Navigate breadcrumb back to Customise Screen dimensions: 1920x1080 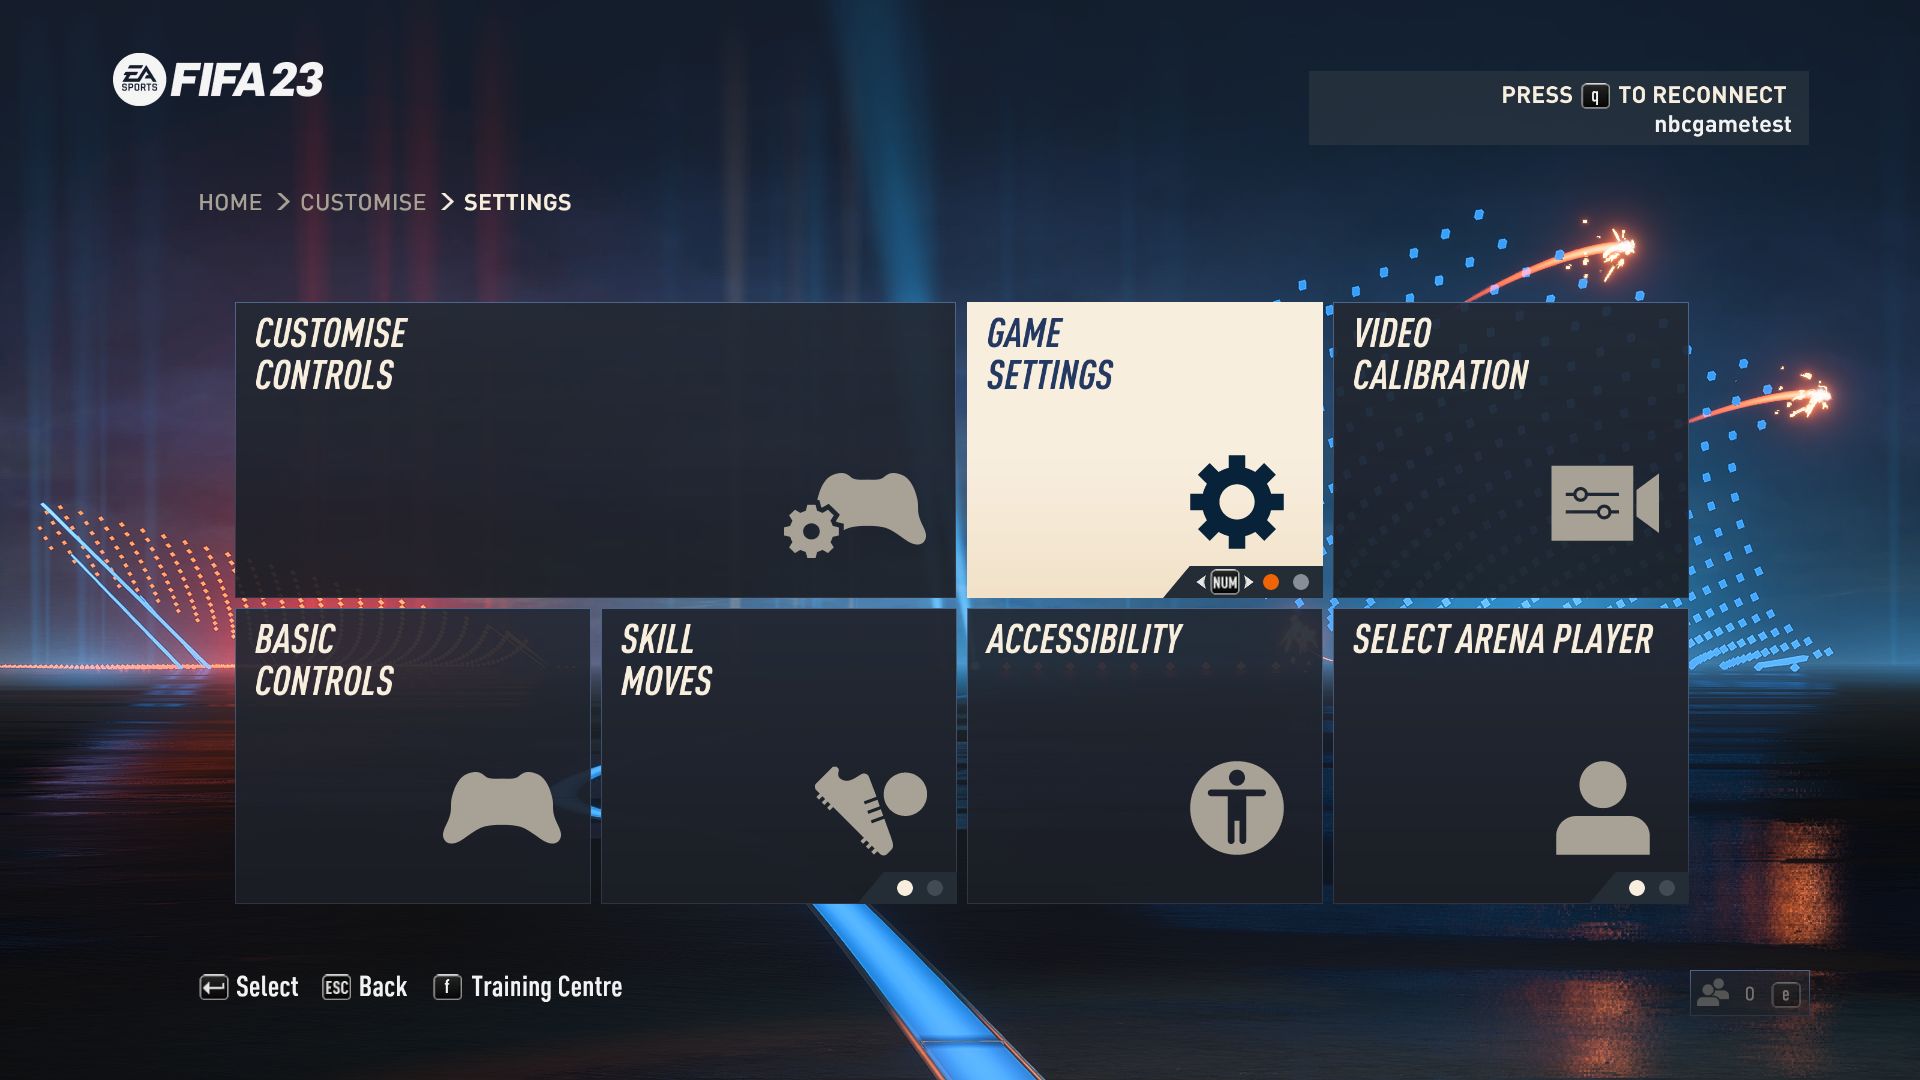point(363,202)
